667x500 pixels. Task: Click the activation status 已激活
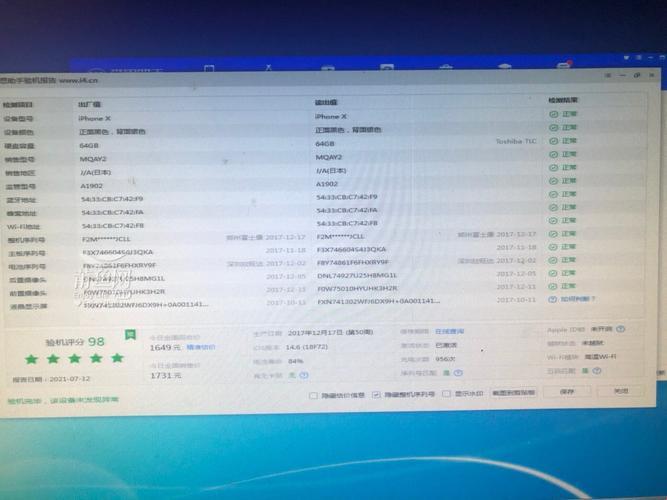446,345
